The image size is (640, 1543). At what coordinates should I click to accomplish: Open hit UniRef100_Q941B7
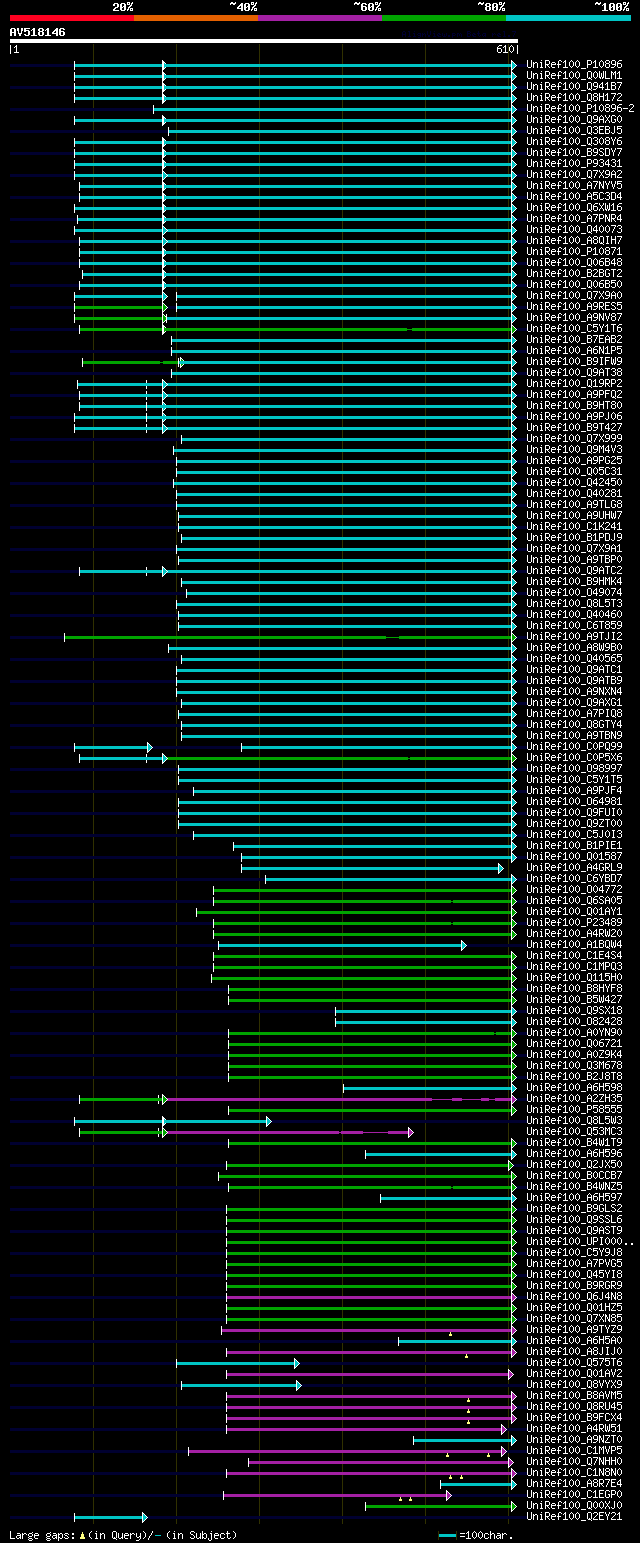click(574, 87)
